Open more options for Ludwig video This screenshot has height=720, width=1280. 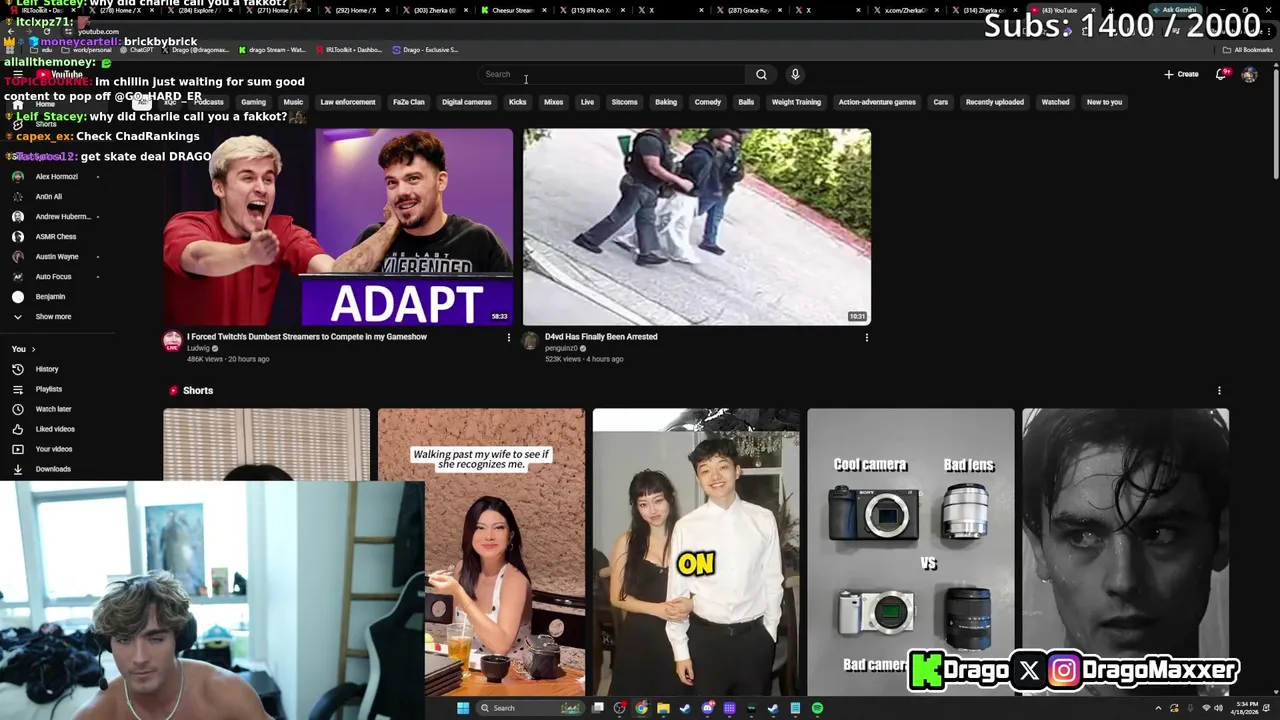(x=508, y=338)
